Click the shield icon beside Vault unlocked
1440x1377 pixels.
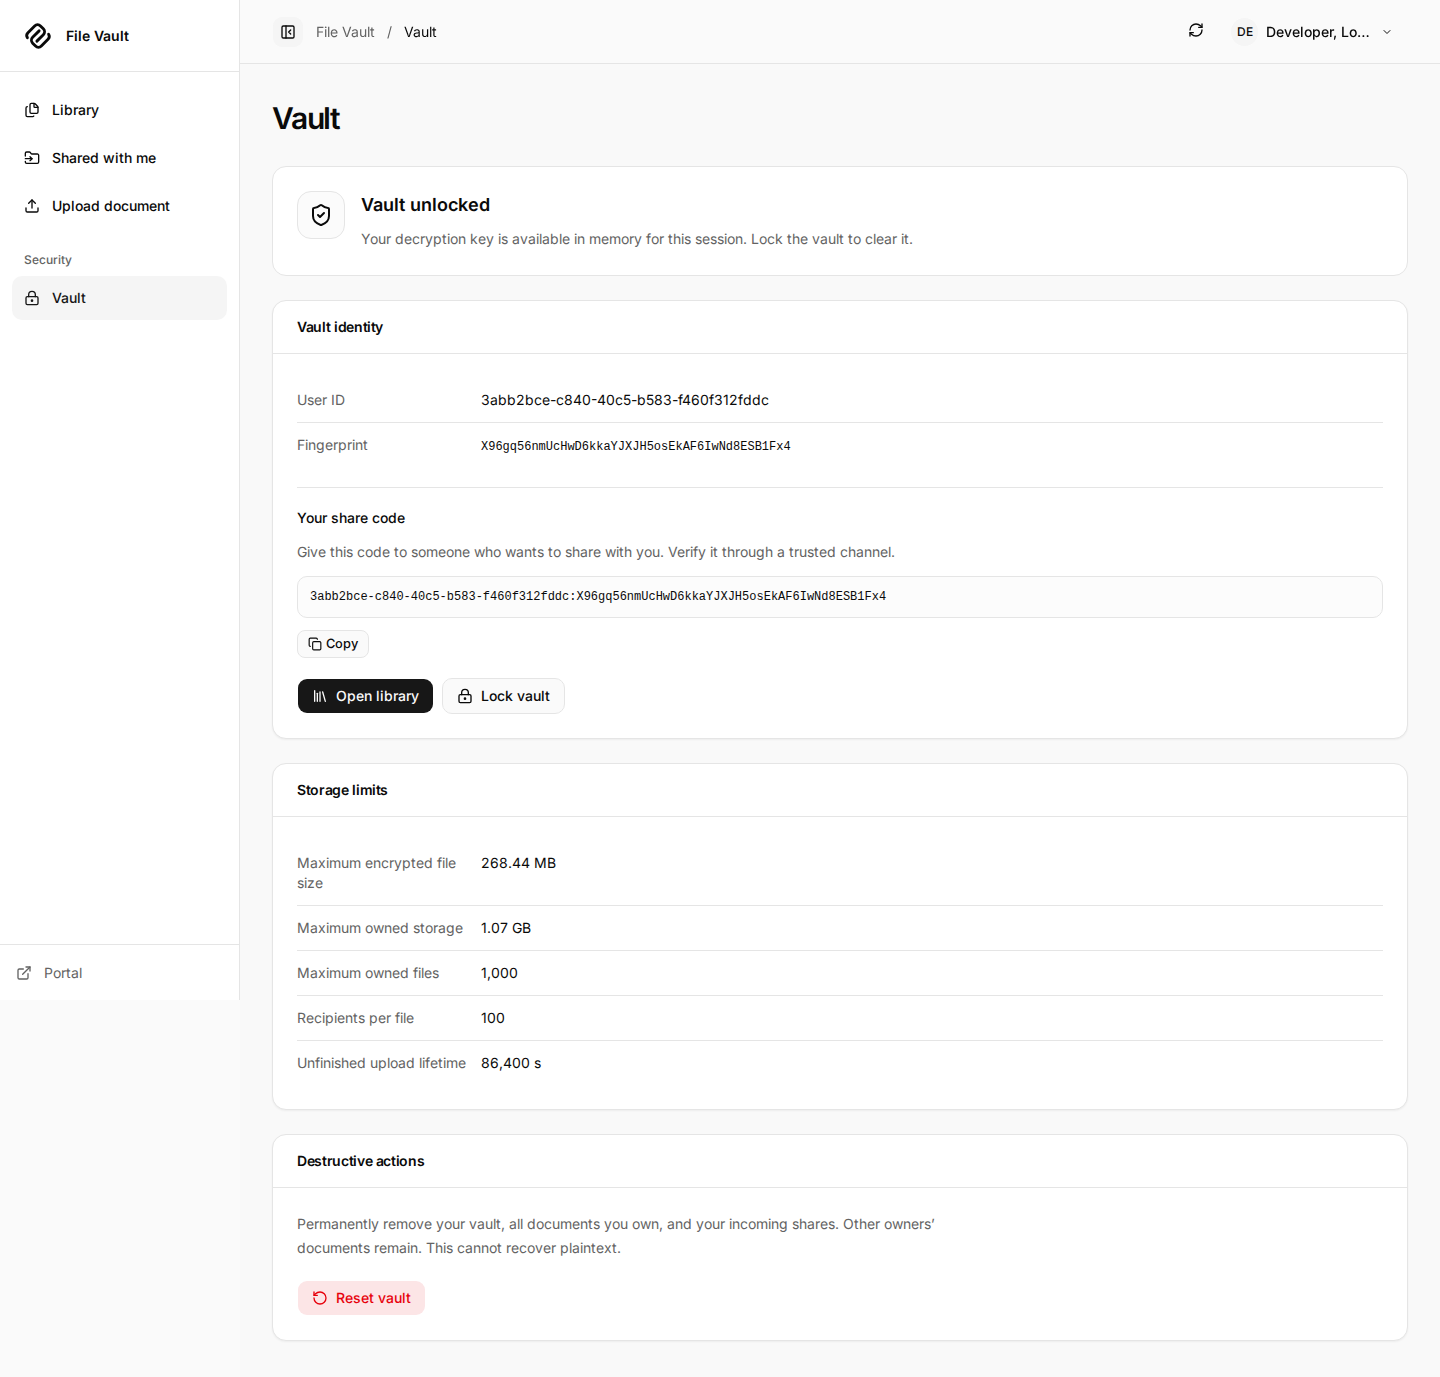(x=321, y=215)
